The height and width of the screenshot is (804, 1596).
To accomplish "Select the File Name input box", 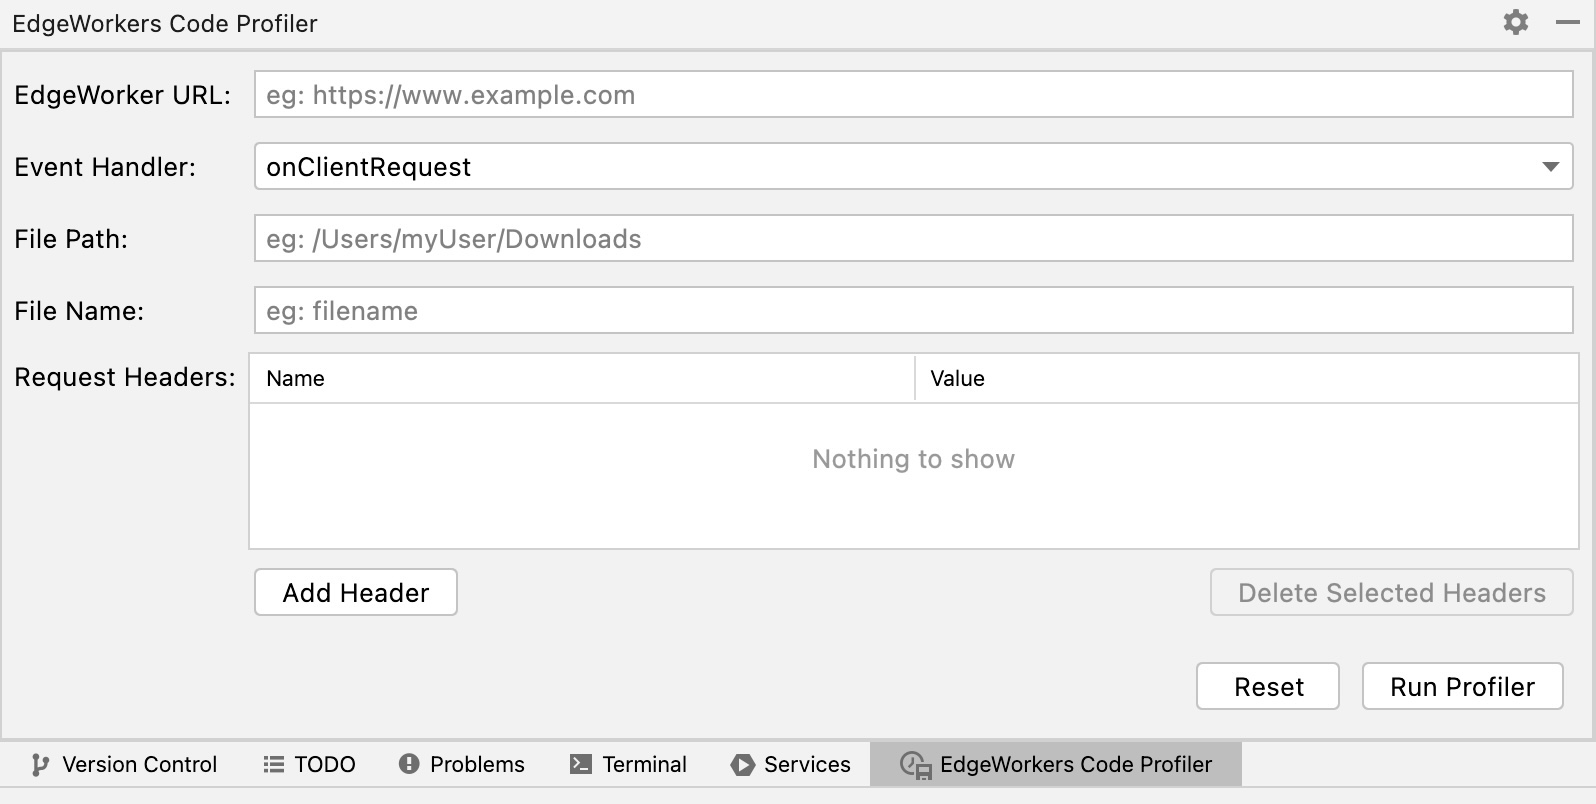I will pos(912,311).
